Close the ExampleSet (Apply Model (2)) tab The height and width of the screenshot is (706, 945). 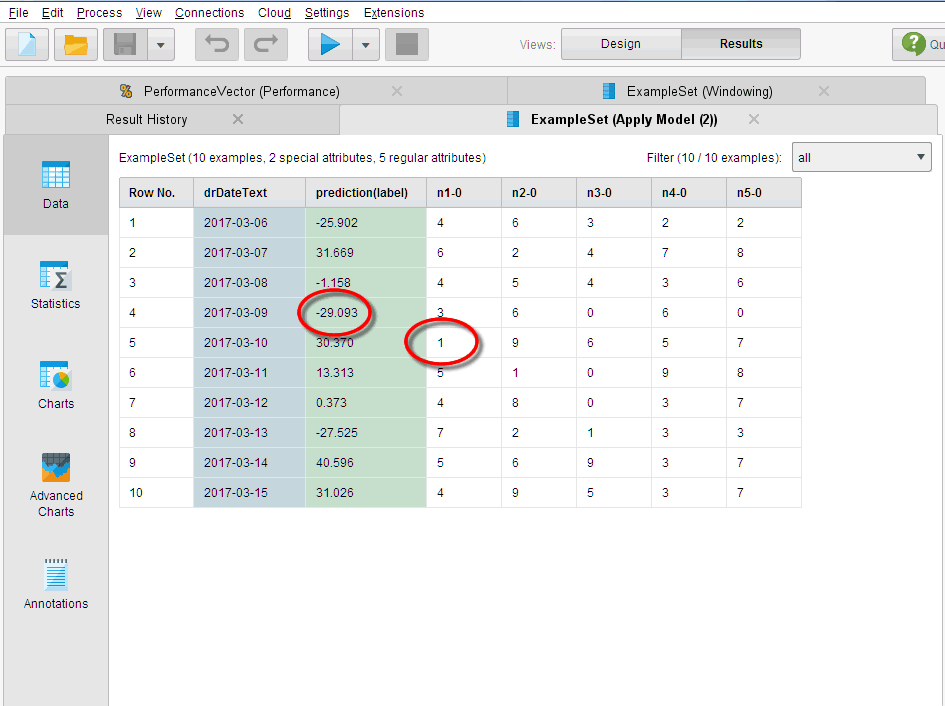pos(754,119)
